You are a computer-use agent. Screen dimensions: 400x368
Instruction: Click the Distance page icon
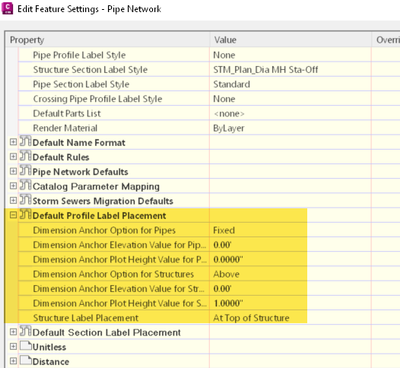point(25,360)
